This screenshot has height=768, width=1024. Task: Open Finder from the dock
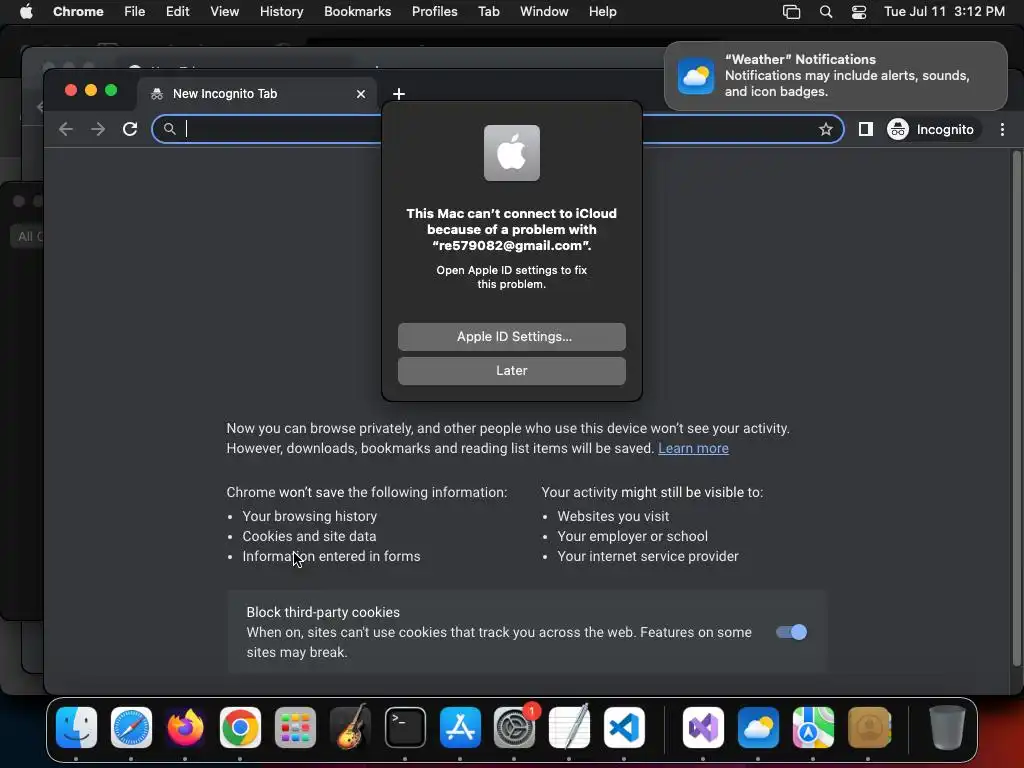[x=76, y=727]
